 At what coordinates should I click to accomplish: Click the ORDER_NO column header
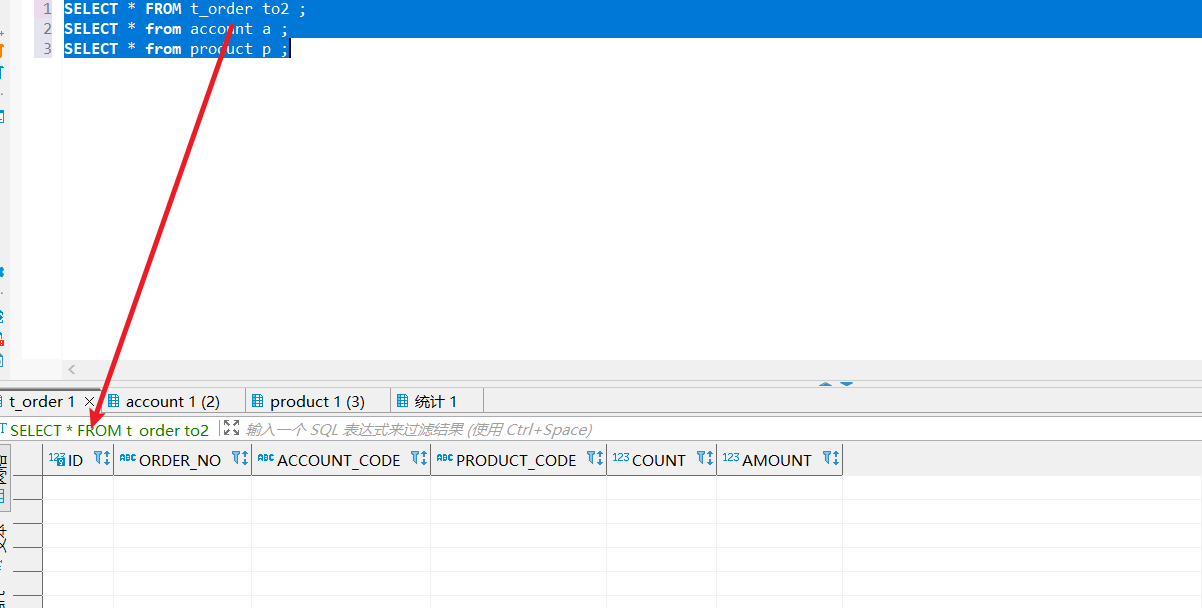tap(179, 460)
